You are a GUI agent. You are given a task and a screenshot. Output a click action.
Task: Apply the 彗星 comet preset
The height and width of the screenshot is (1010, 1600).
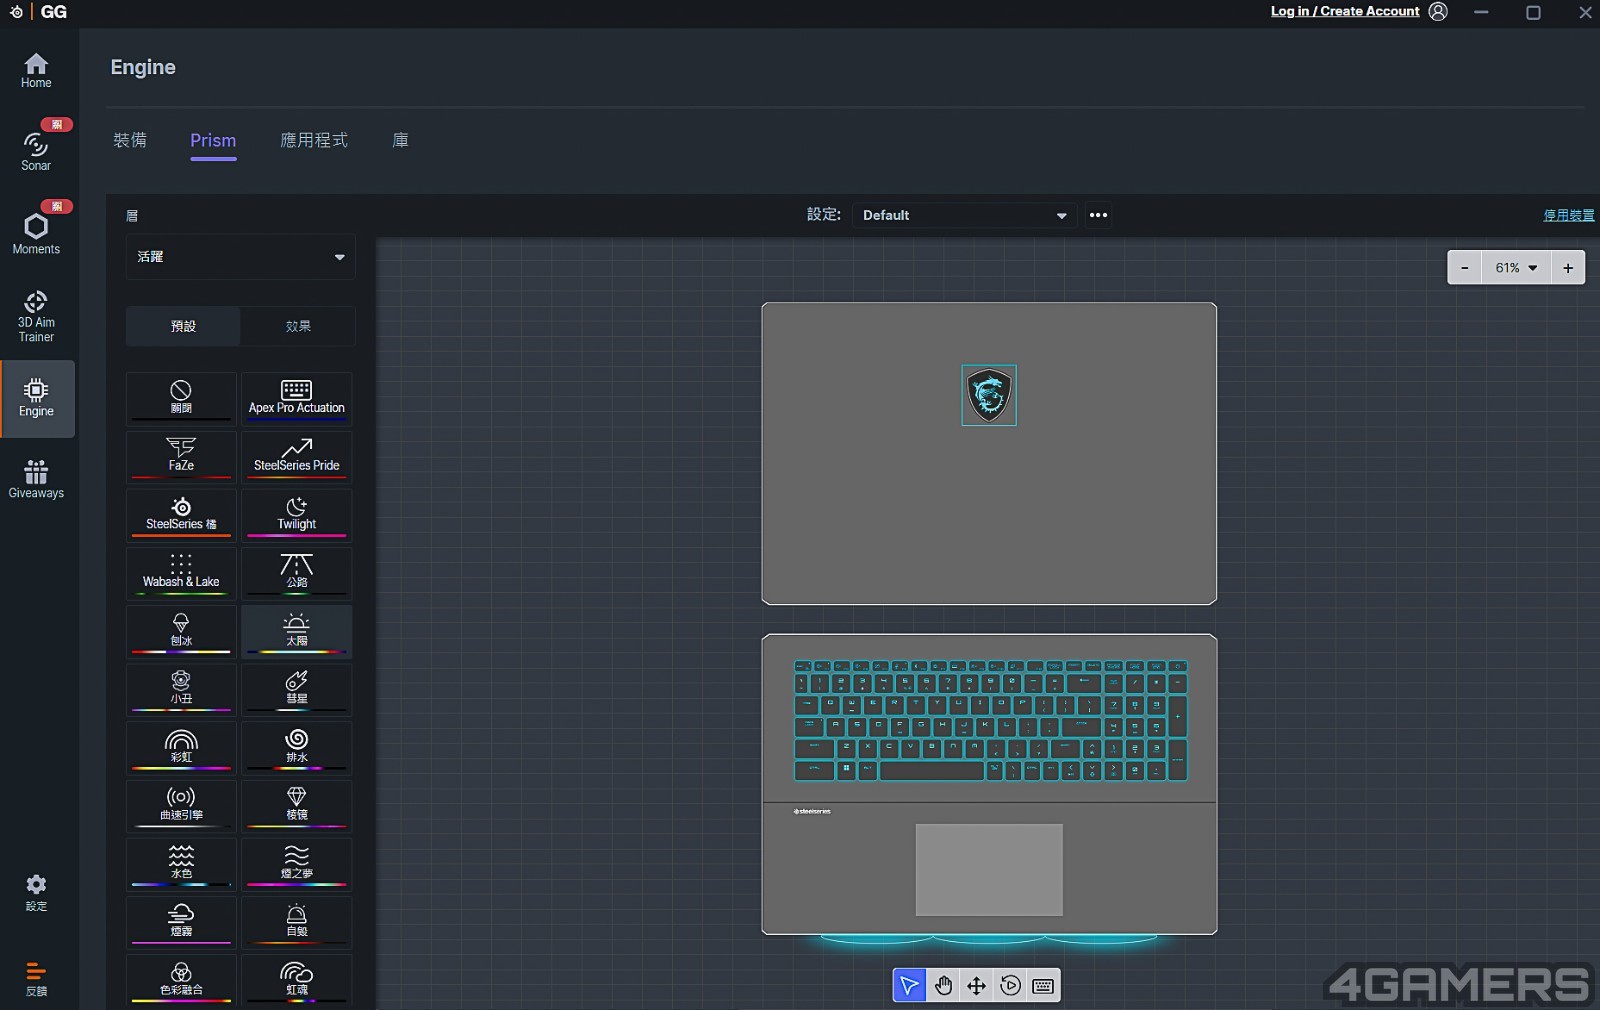(297, 689)
